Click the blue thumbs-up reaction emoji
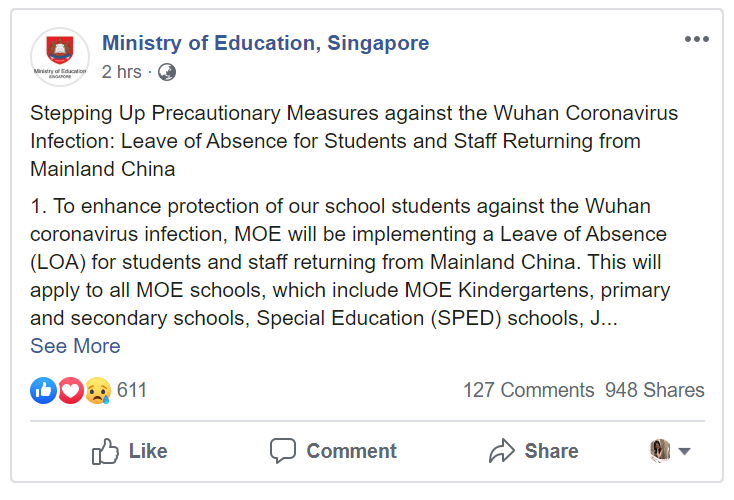 click(x=43, y=390)
